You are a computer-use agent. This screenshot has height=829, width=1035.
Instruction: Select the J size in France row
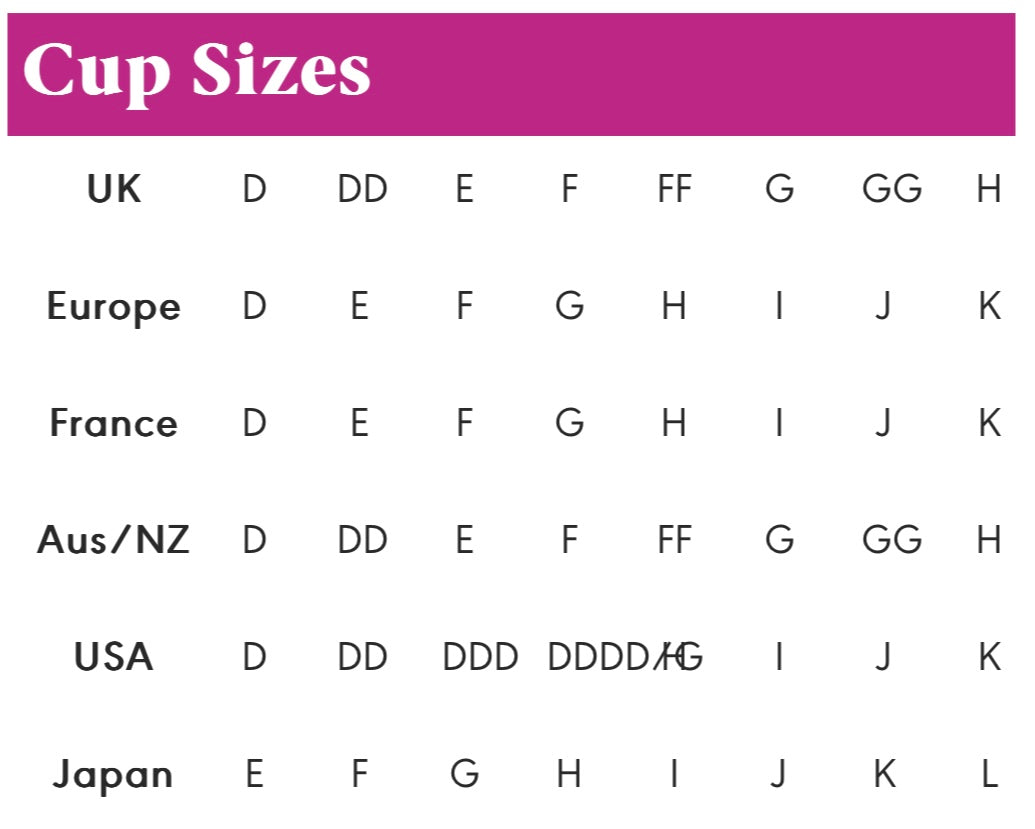883,424
